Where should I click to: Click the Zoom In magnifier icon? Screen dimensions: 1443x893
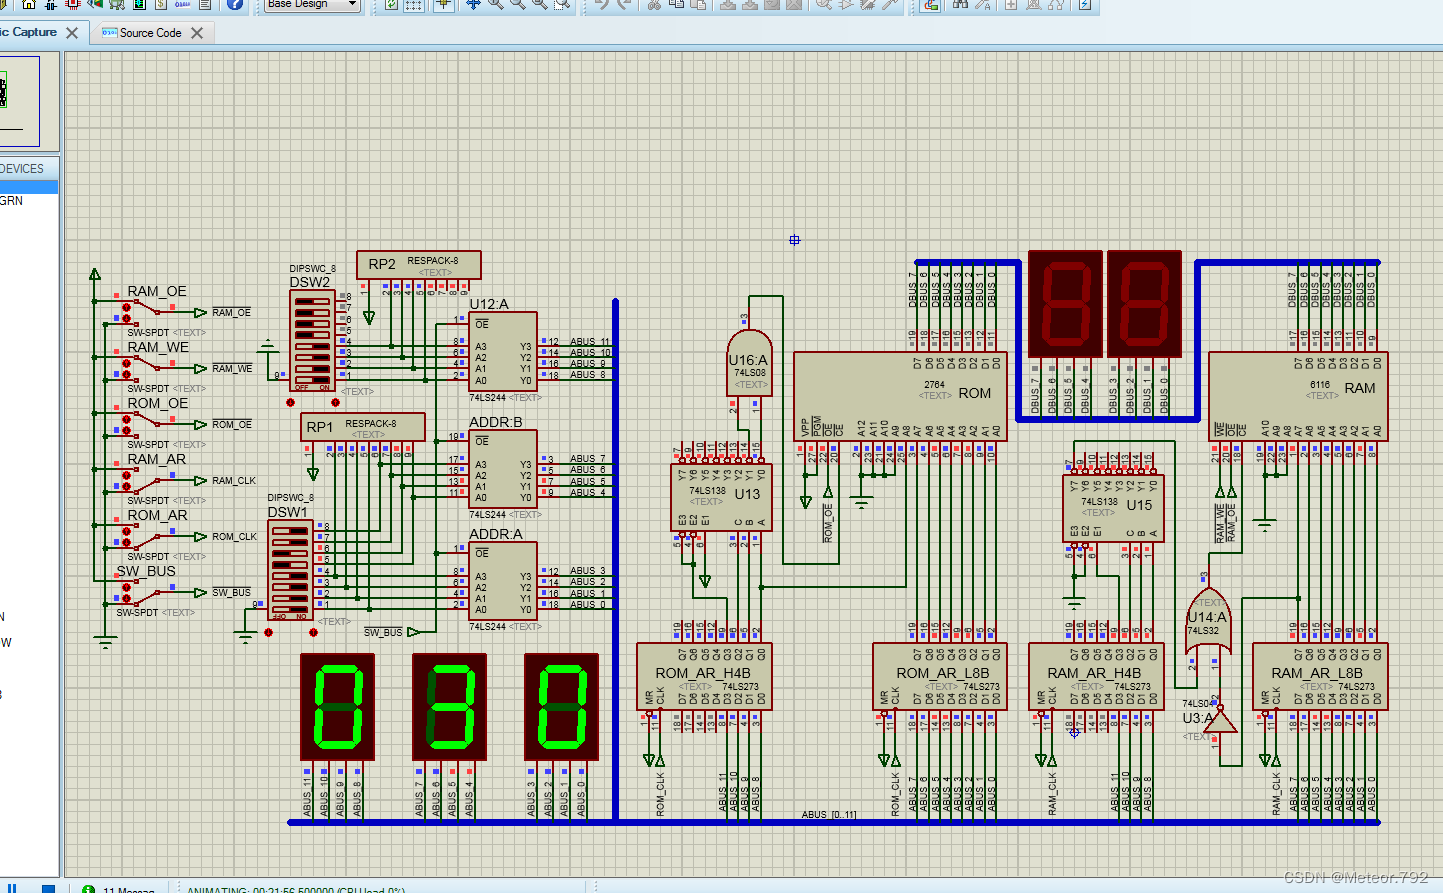click(x=495, y=4)
